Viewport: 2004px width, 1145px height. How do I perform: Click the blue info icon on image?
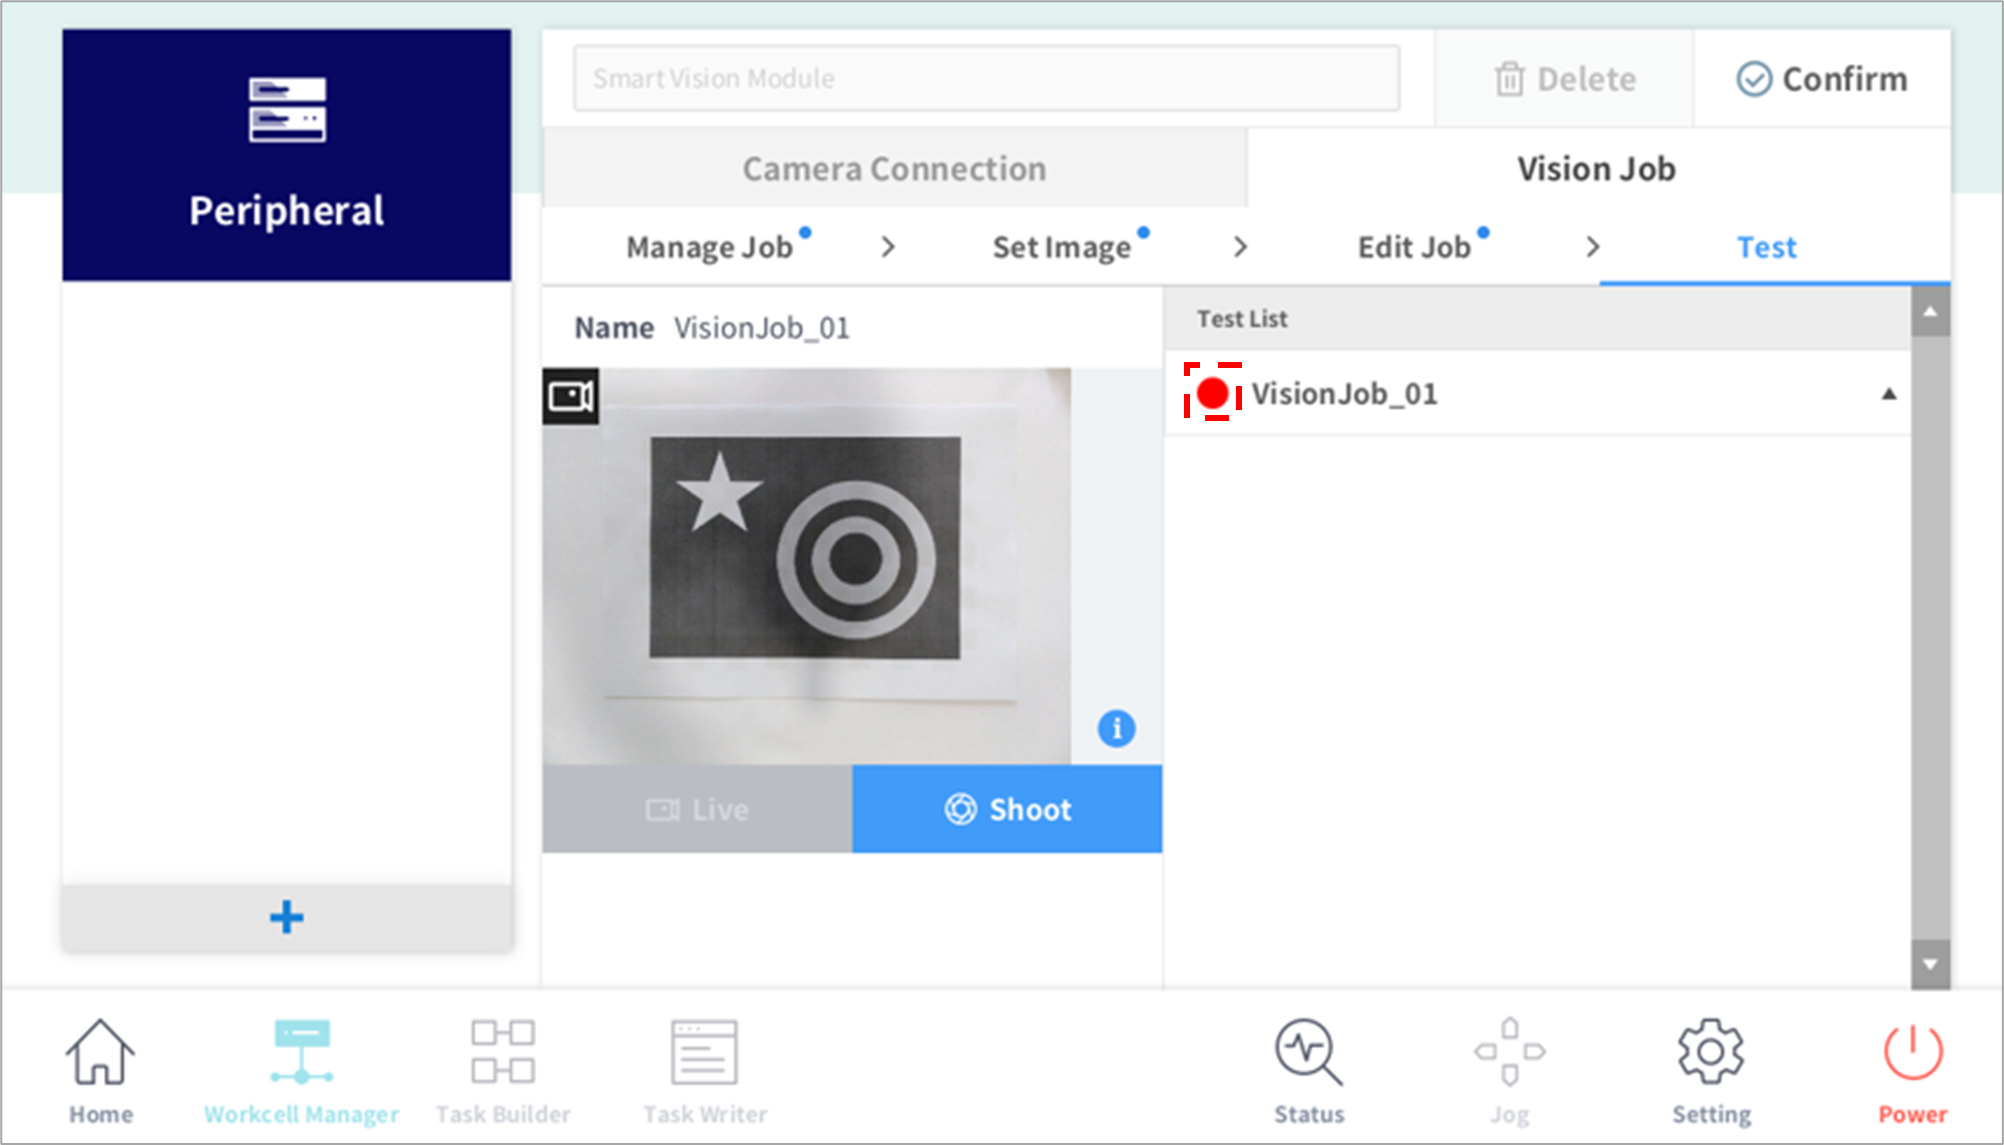tap(1116, 728)
